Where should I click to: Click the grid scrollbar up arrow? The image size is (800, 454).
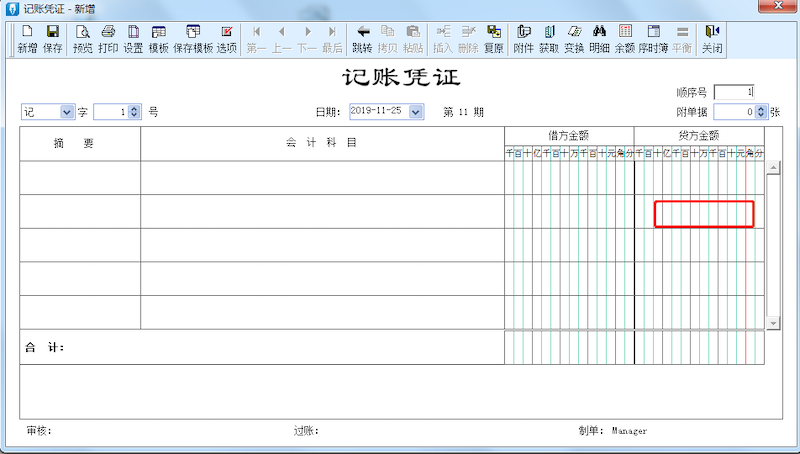click(773, 168)
